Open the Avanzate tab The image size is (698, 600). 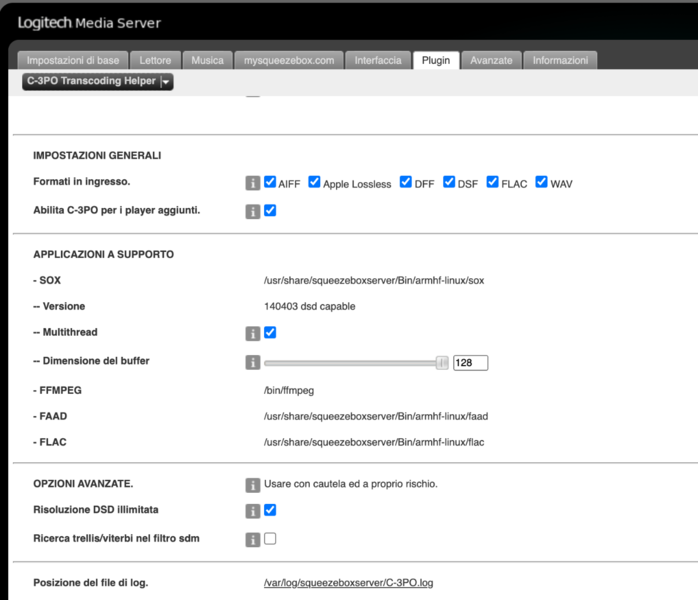pos(491,60)
